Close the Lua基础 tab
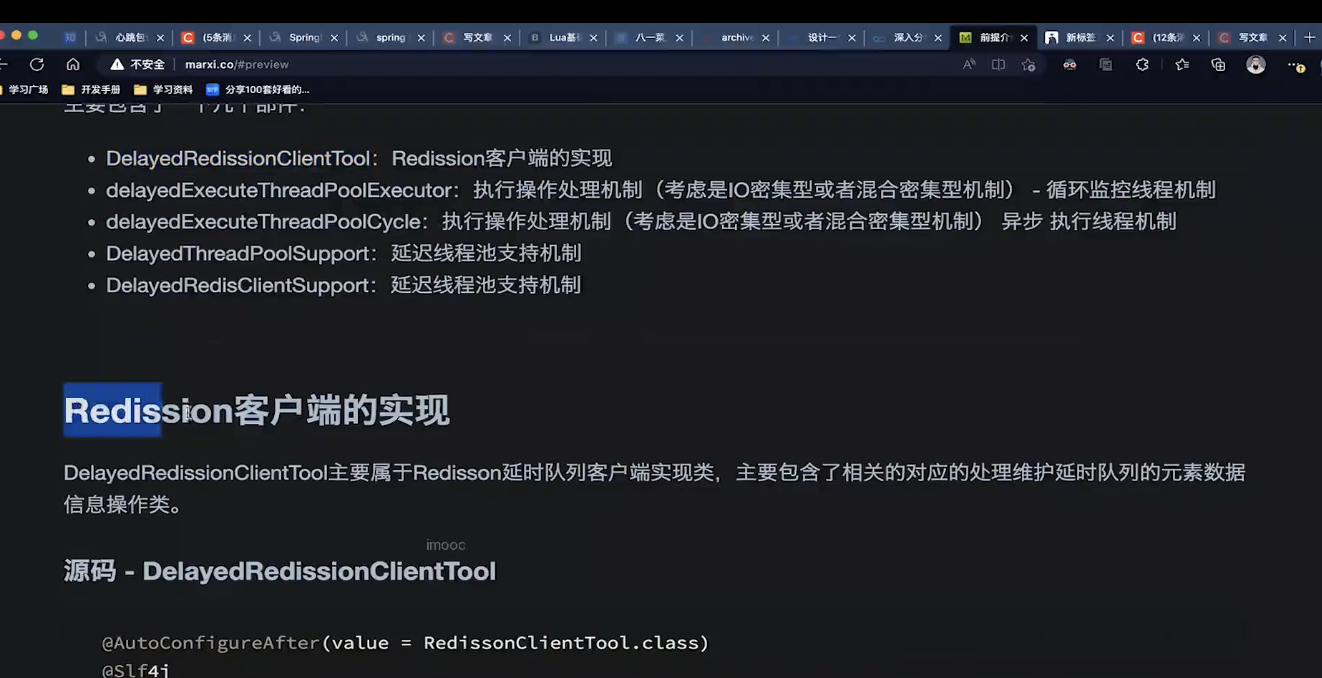This screenshot has height=678, width=1322. tap(594, 38)
